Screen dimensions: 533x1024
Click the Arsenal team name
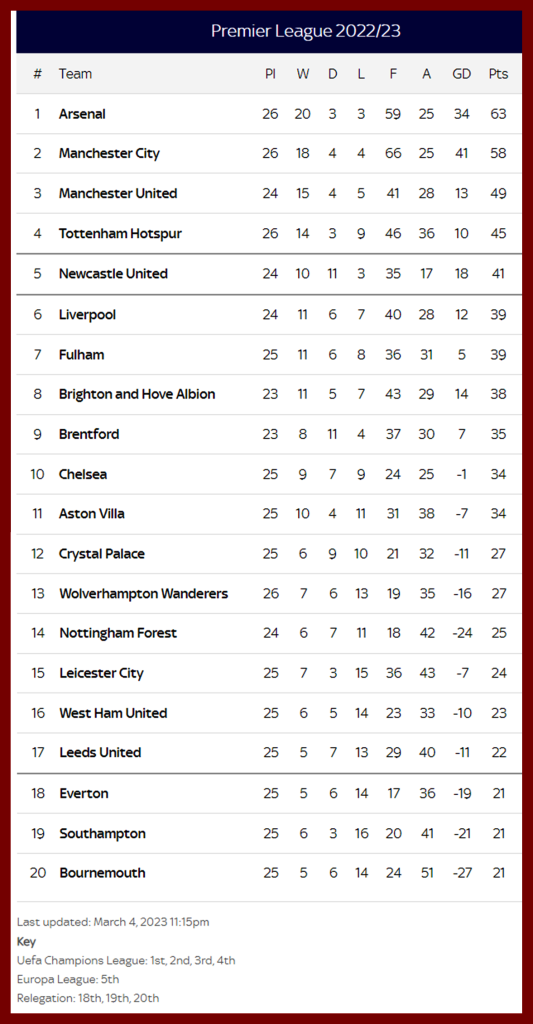coord(82,114)
